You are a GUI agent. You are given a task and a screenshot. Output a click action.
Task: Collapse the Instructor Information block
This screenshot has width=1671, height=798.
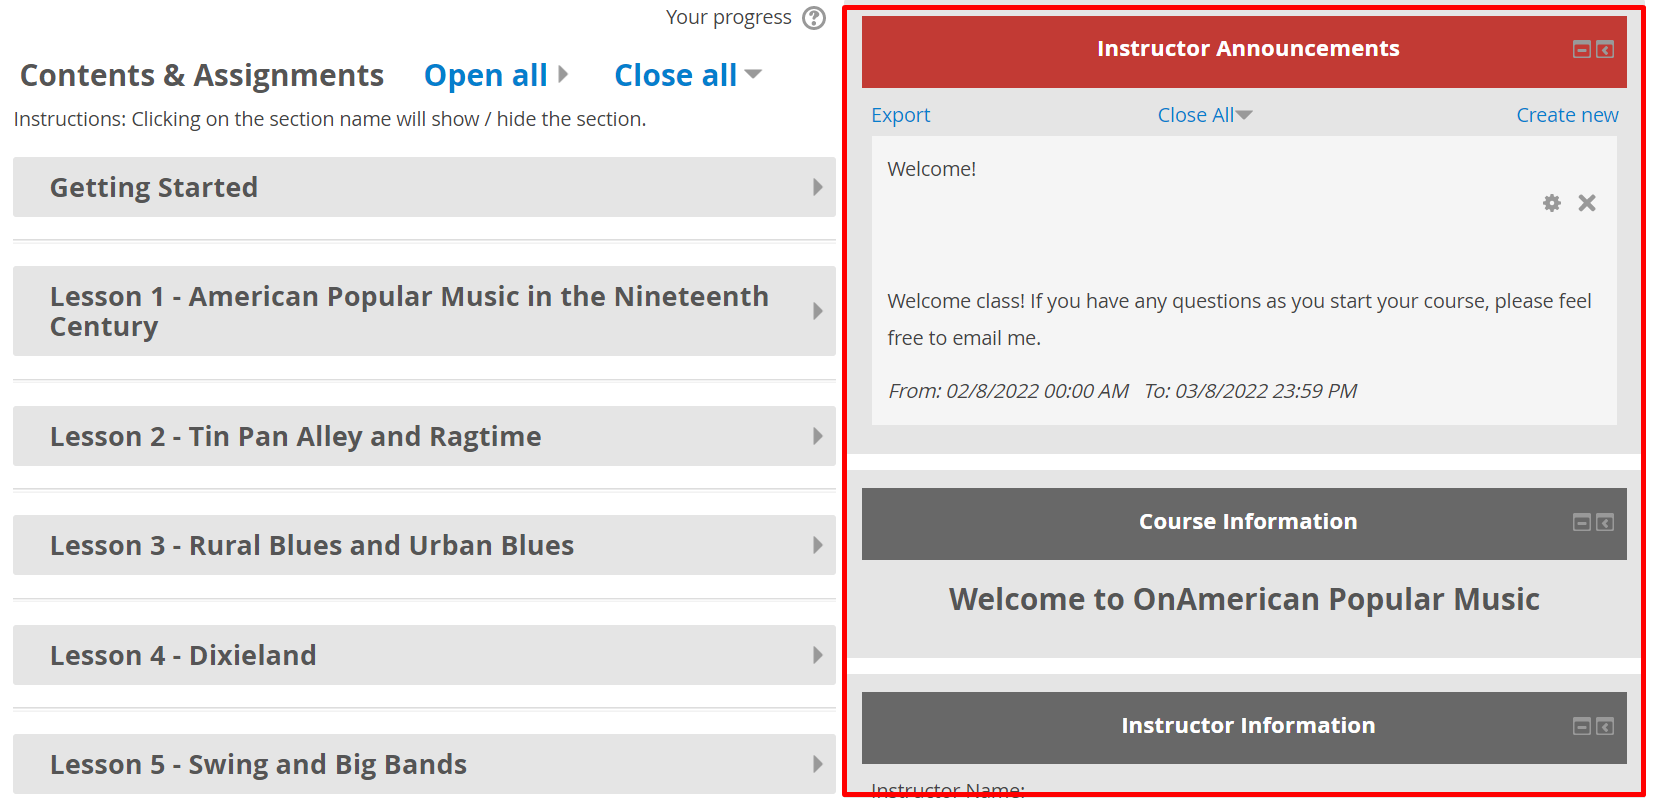tap(1581, 726)
